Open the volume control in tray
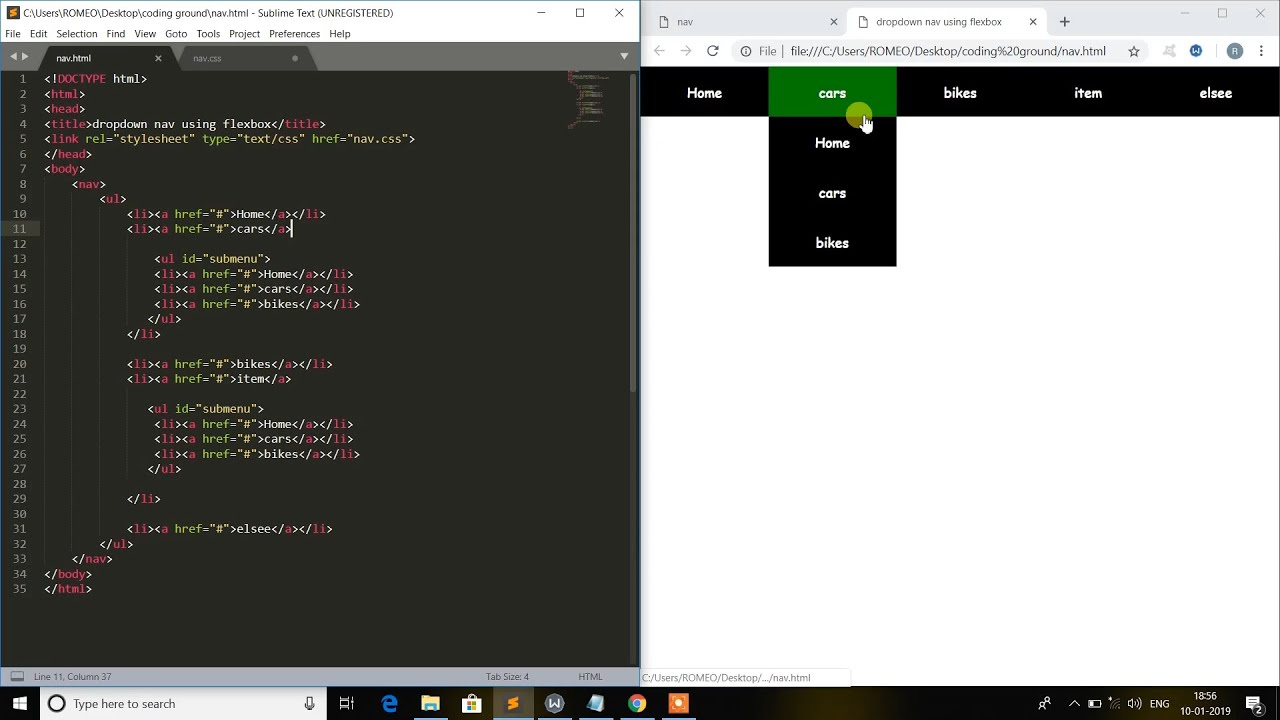 pos(1134,704)
